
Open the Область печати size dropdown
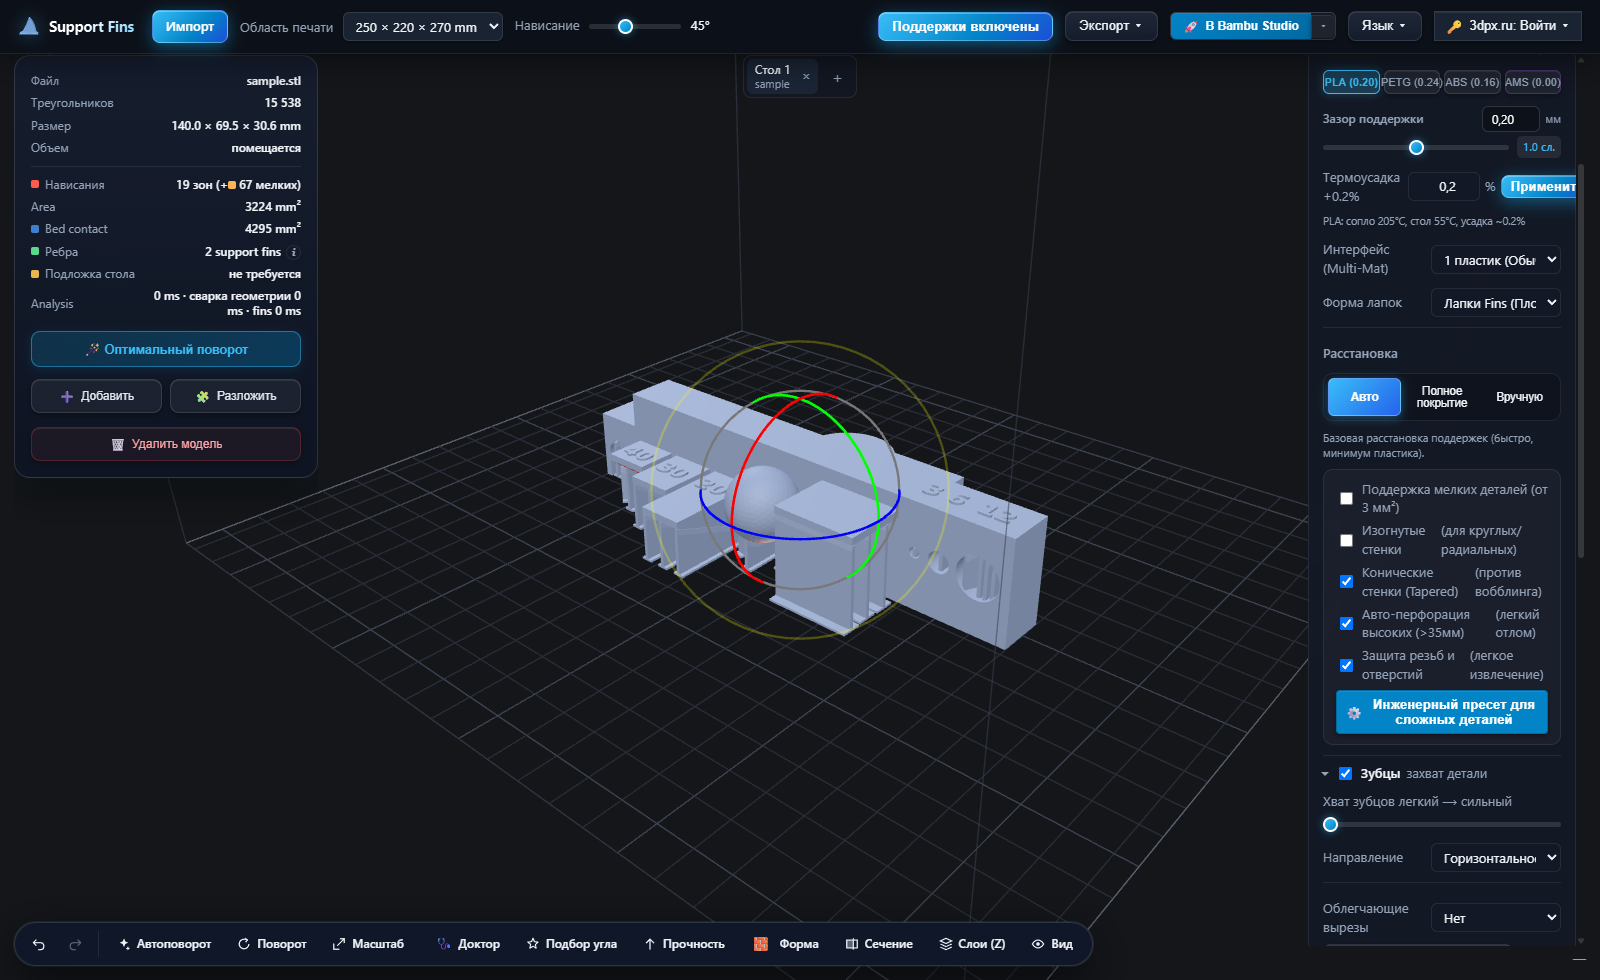click(x=423, y=27)
